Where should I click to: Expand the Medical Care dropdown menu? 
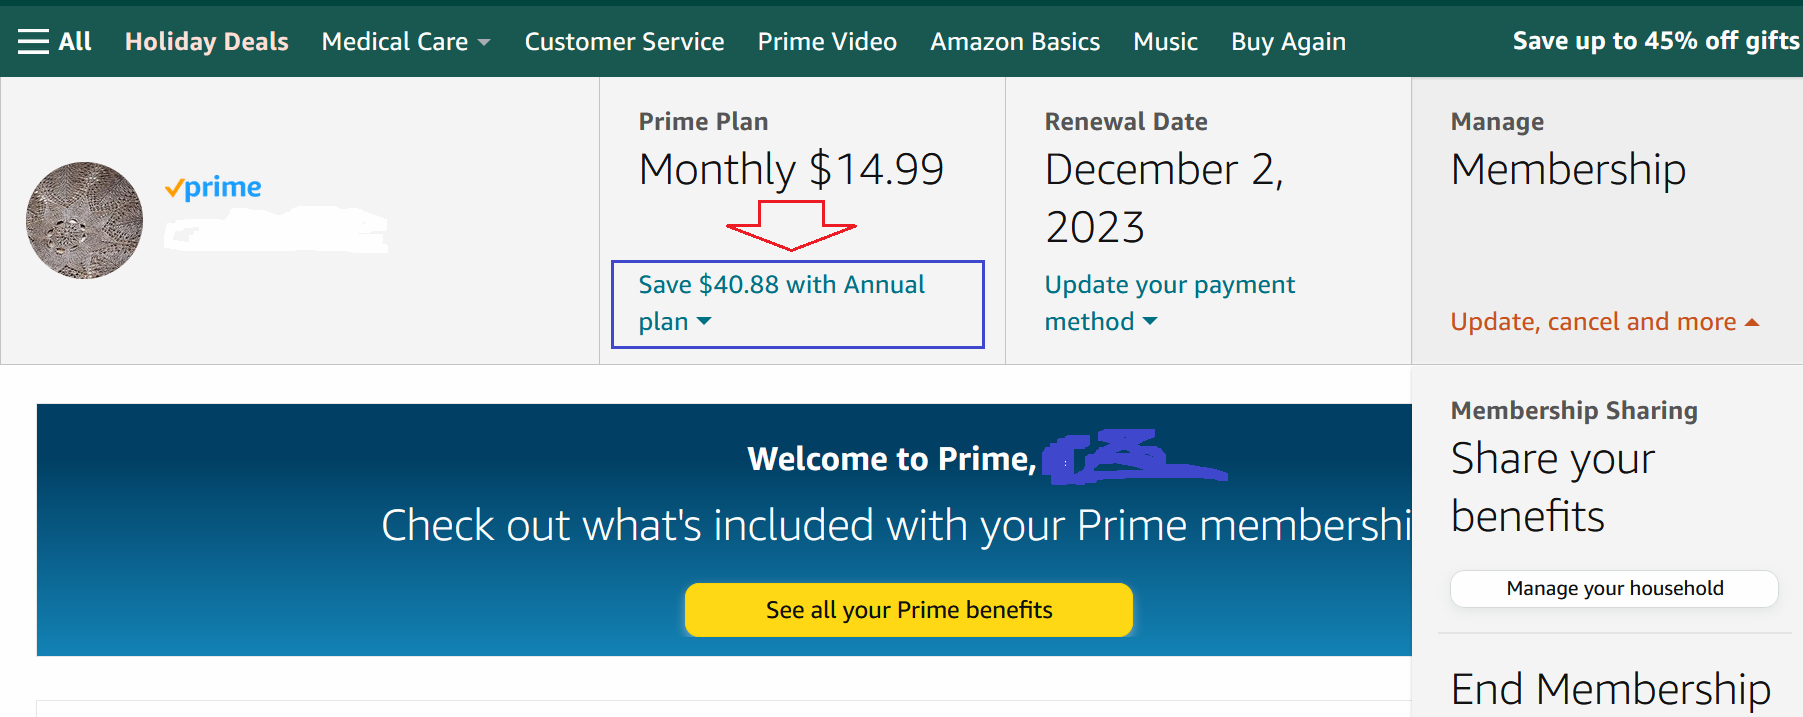pos(405,41)
